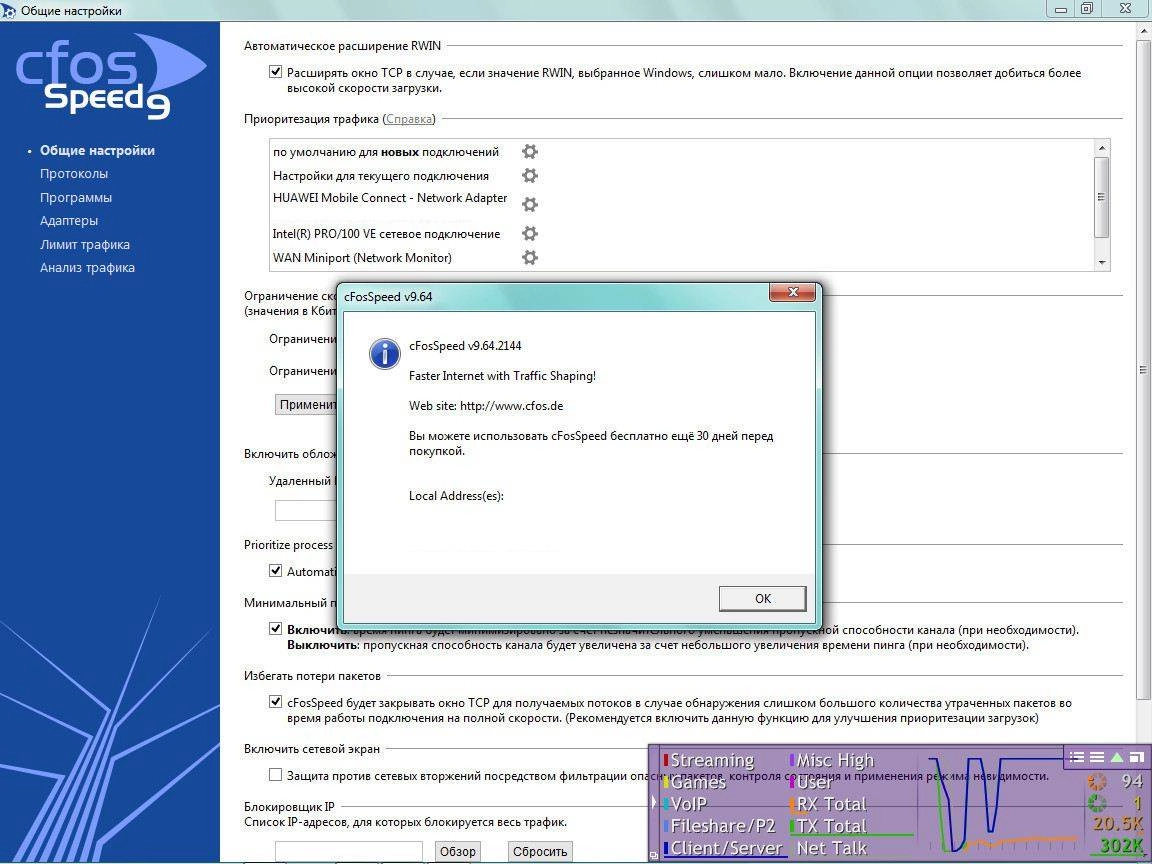1152x864 pixels.
Task: Click 'WAN Miniport (Network Monitor)' row text
Action: (x=362, y=258)
